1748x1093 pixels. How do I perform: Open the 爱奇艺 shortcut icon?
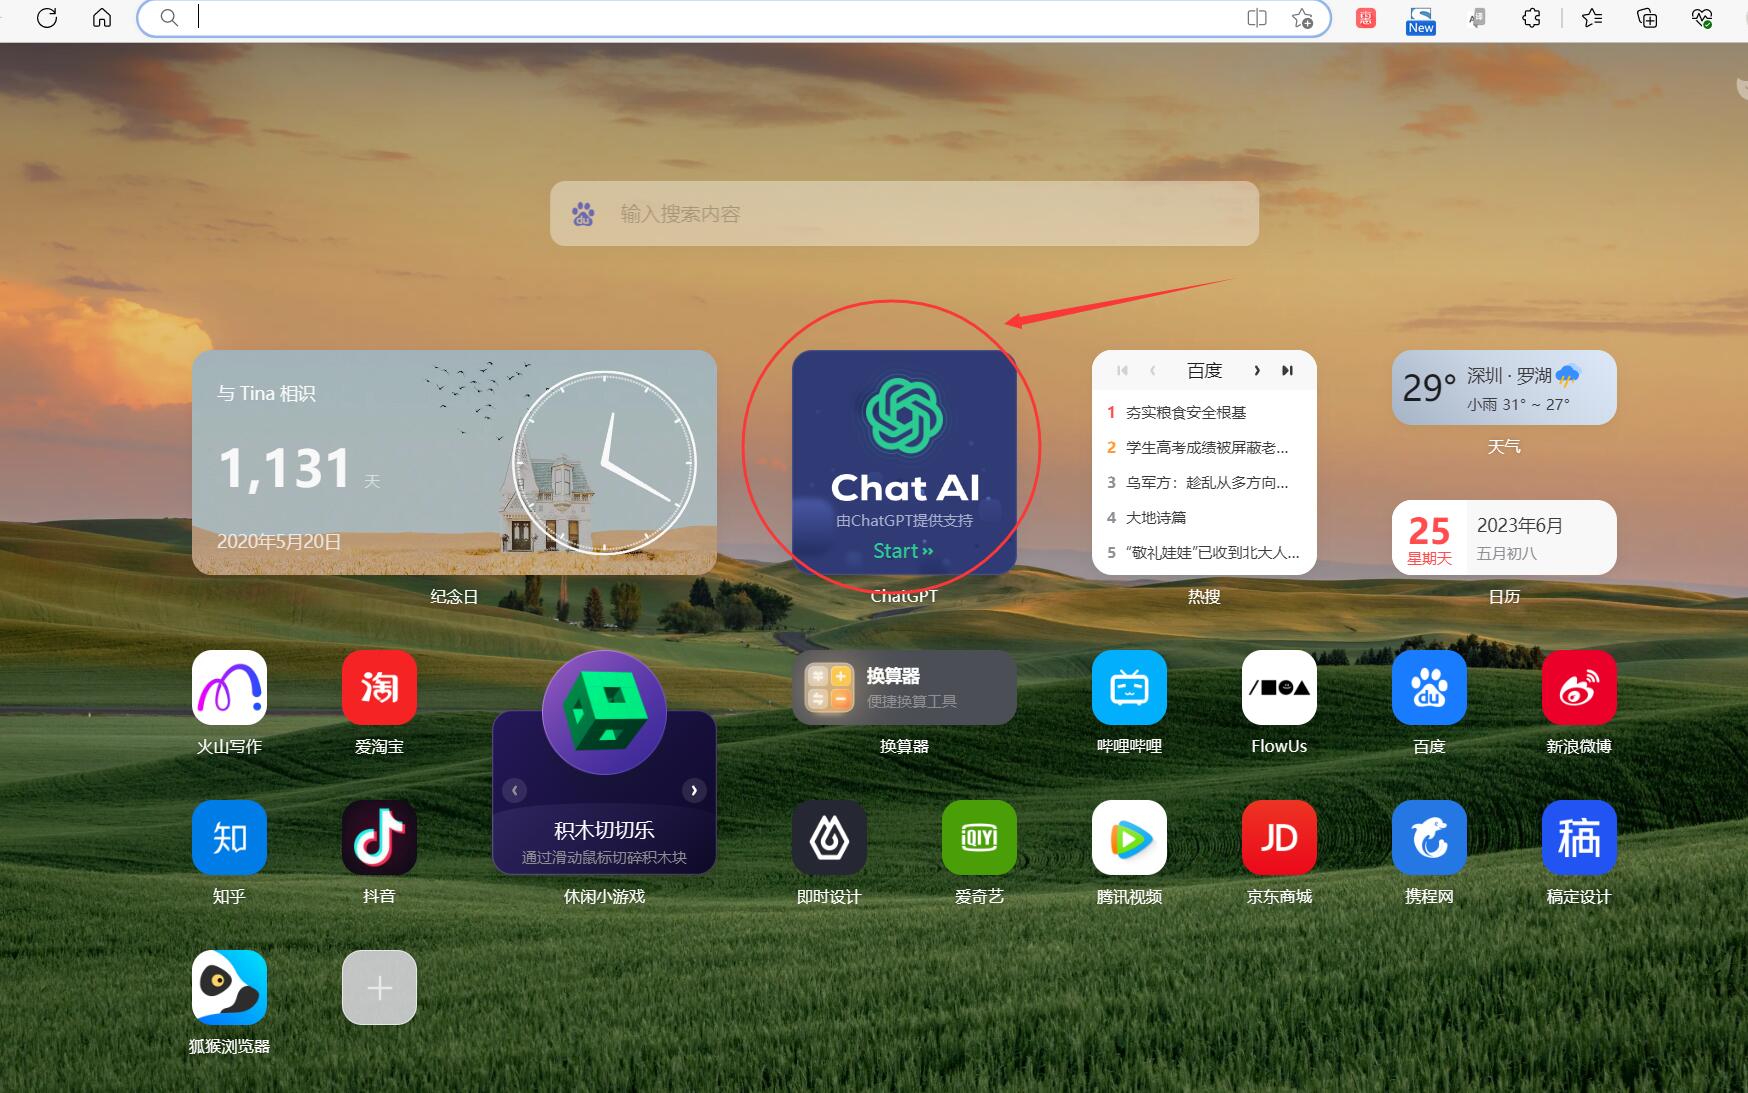(979, 837)
